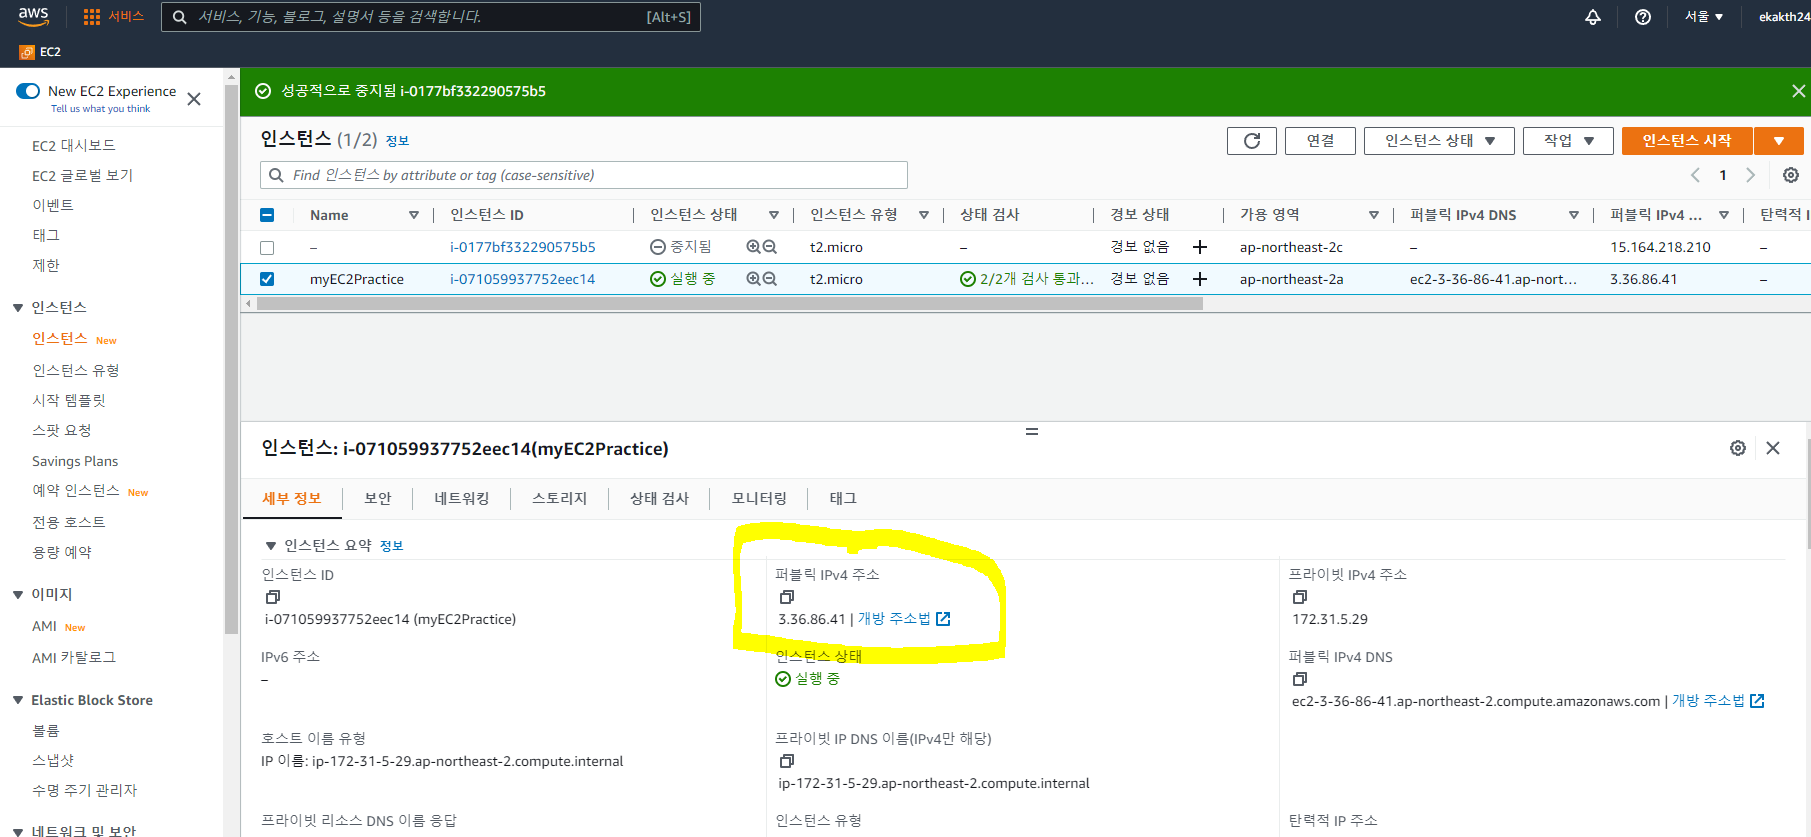Open EC2 대시보드 in sidebar

click(x=74, y=146)
